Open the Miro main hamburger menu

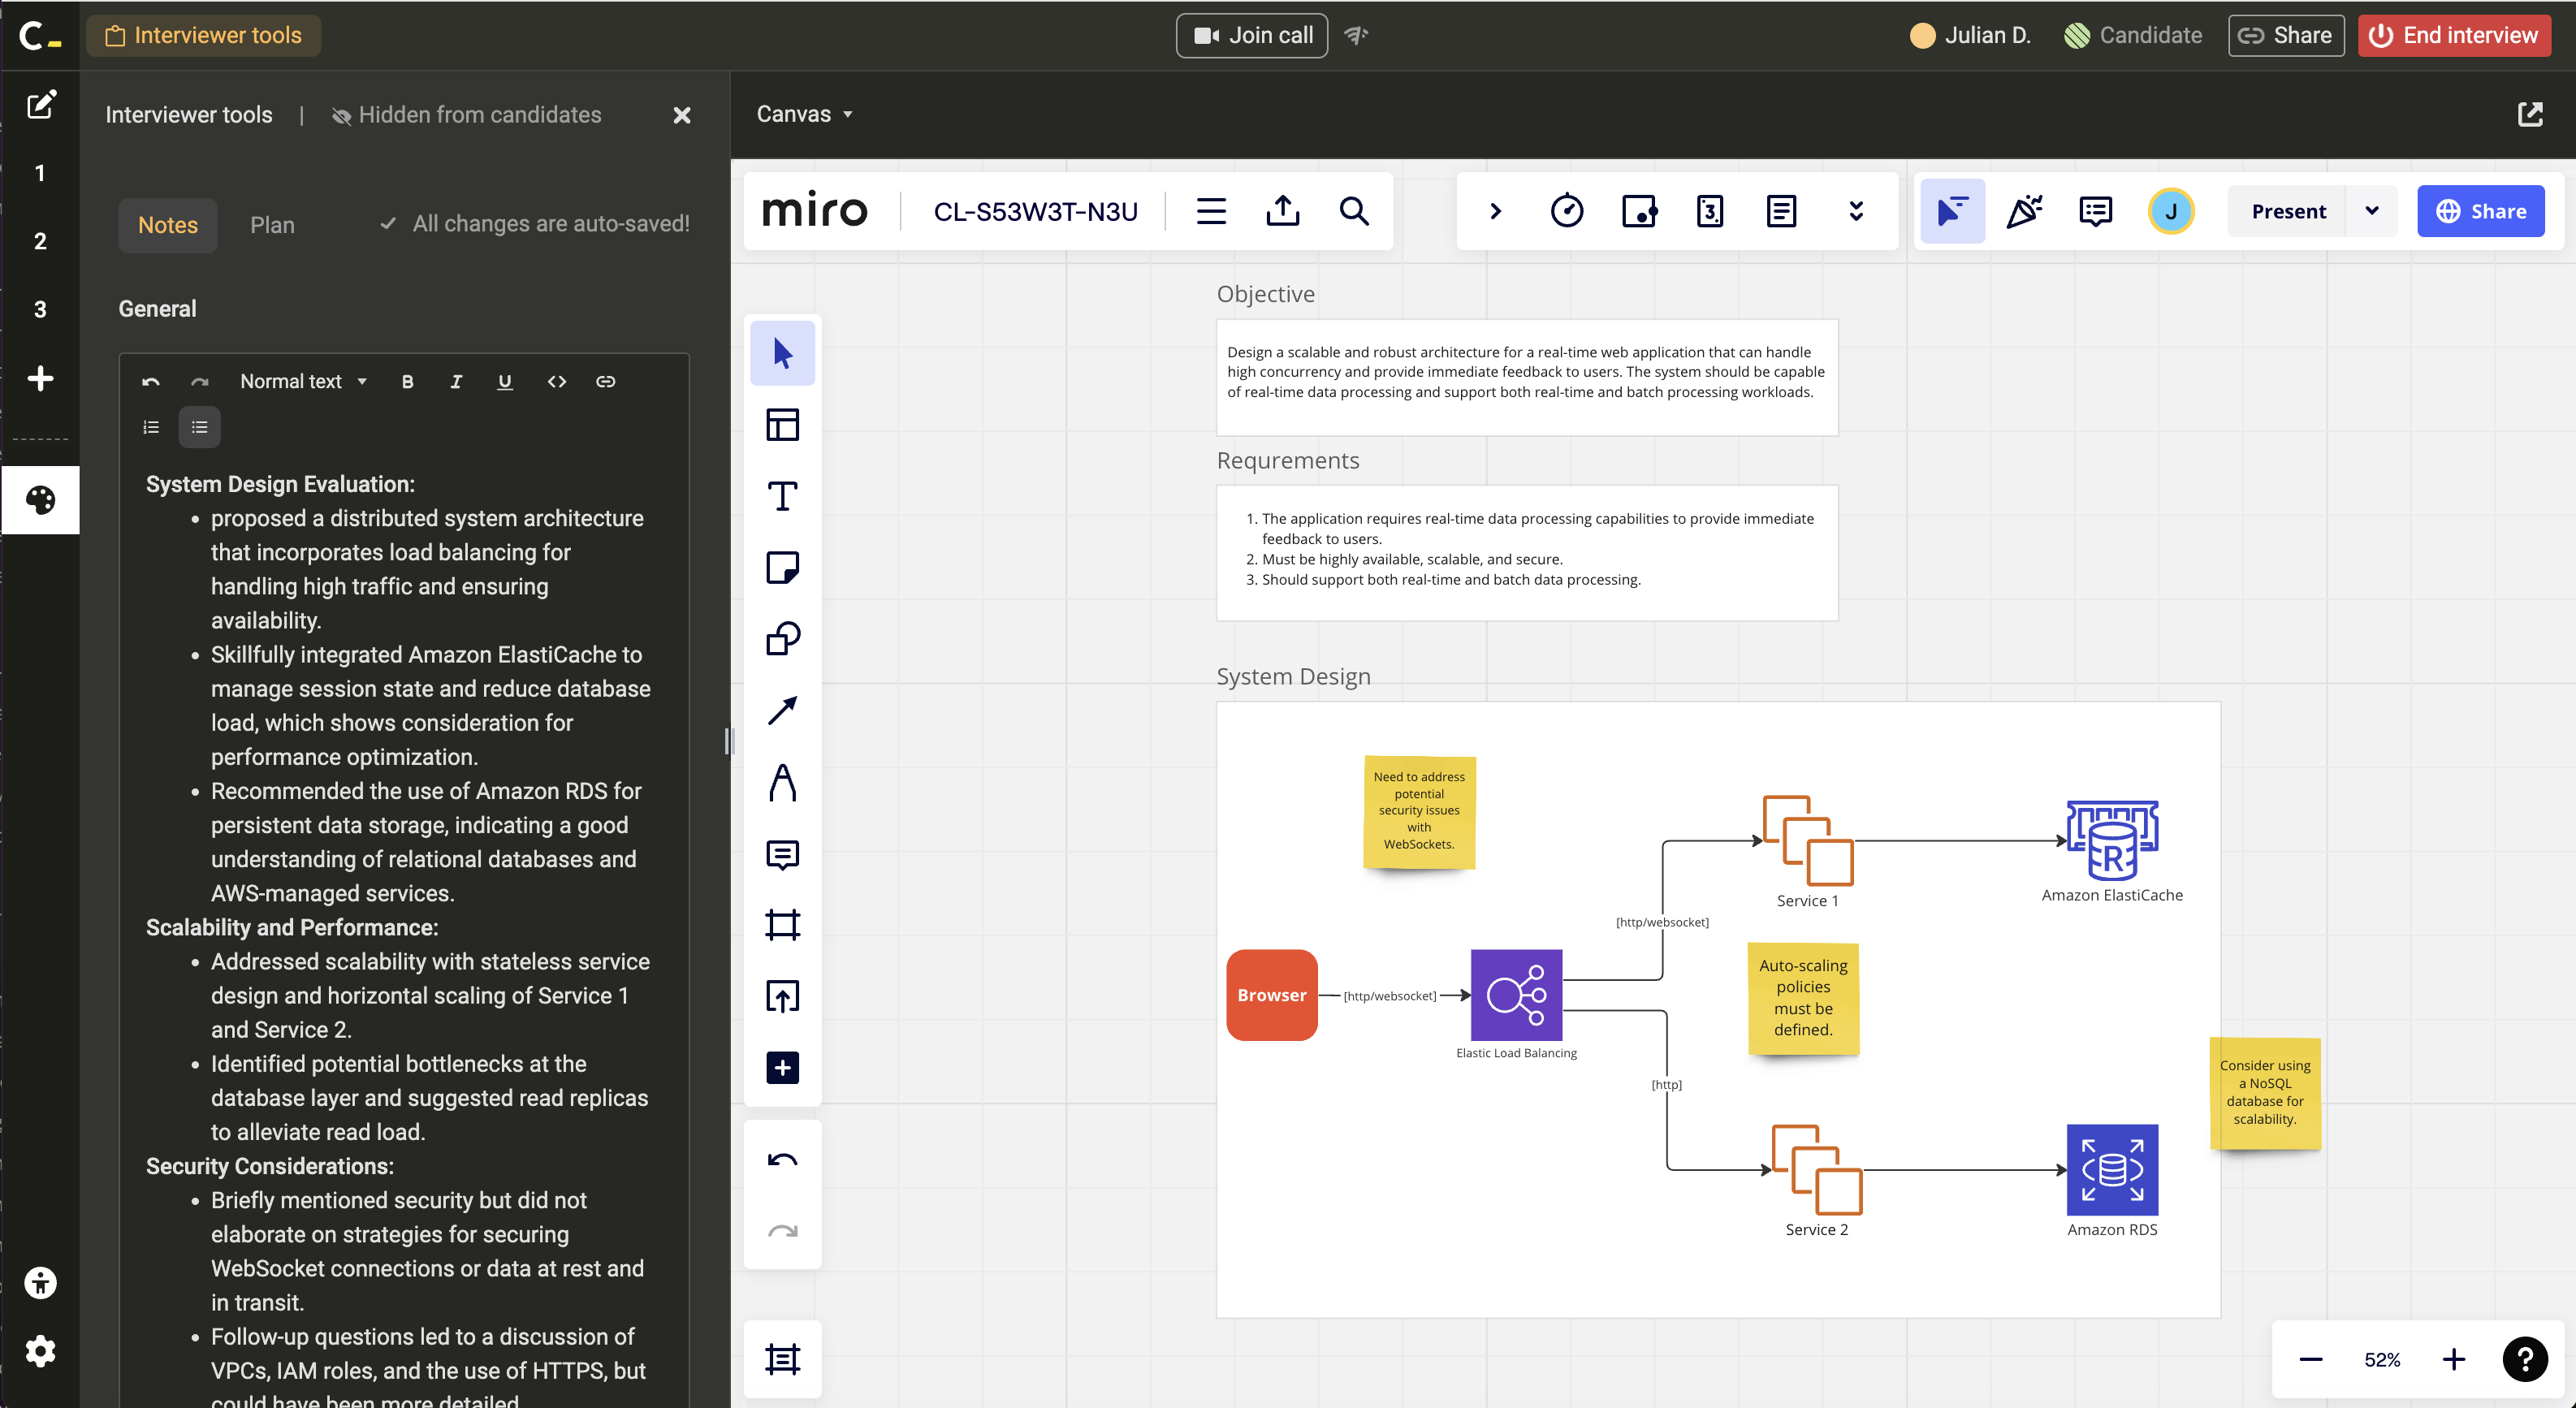click(x=1211, y=211)
